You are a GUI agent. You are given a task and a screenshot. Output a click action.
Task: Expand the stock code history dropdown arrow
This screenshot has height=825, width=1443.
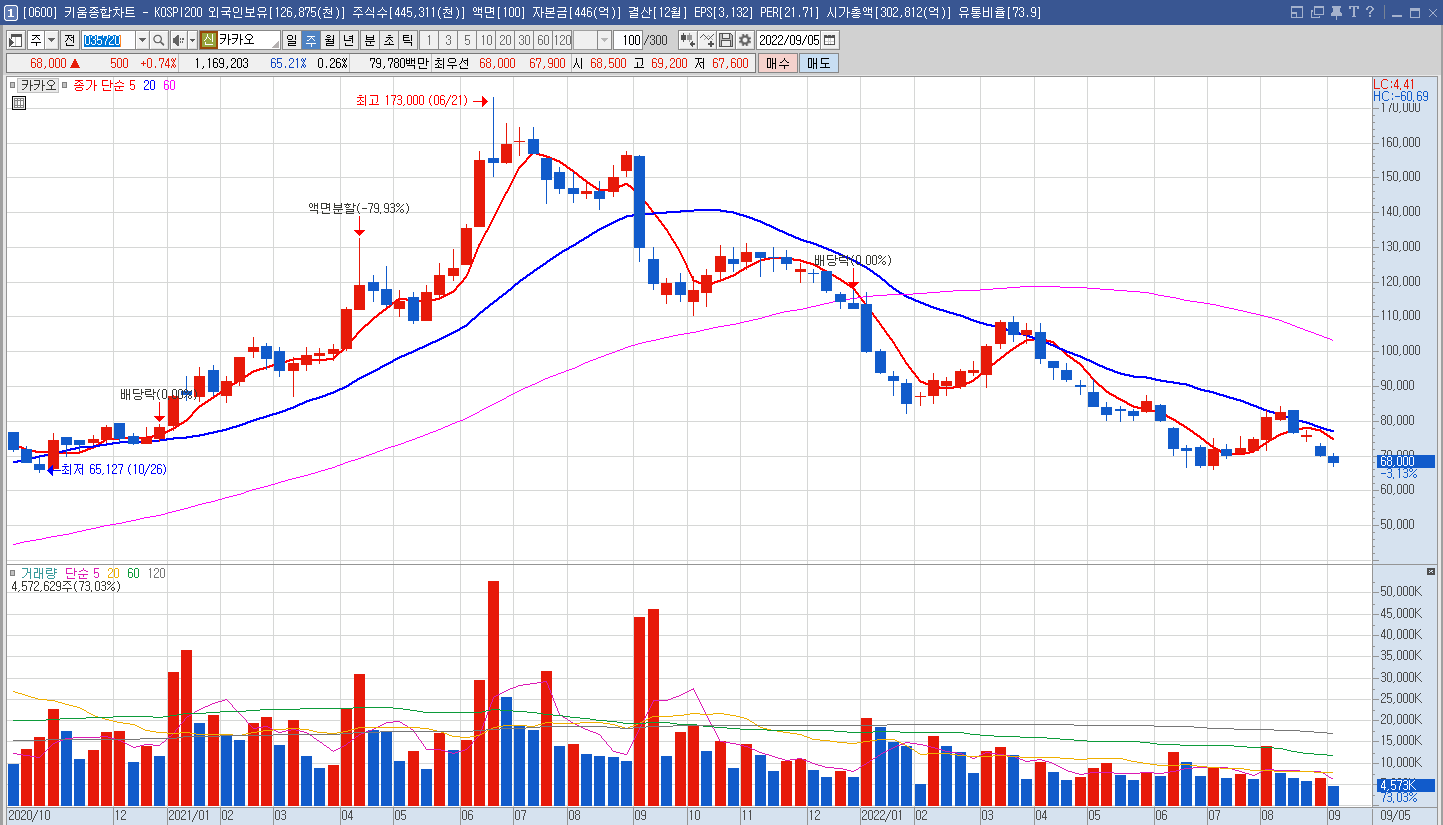pos(142,40)
